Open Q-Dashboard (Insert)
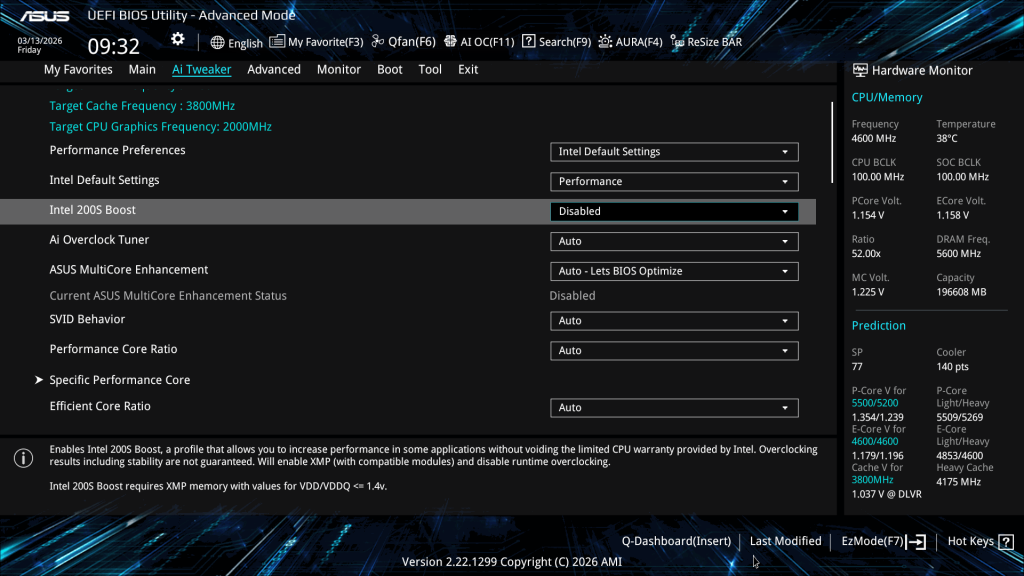Viewport: 1024px width, 576px height. (676, 541)
